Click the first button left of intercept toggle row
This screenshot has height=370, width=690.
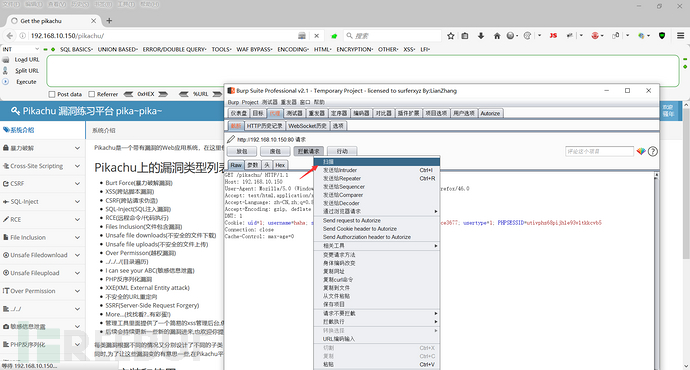(x=242, y=151)
